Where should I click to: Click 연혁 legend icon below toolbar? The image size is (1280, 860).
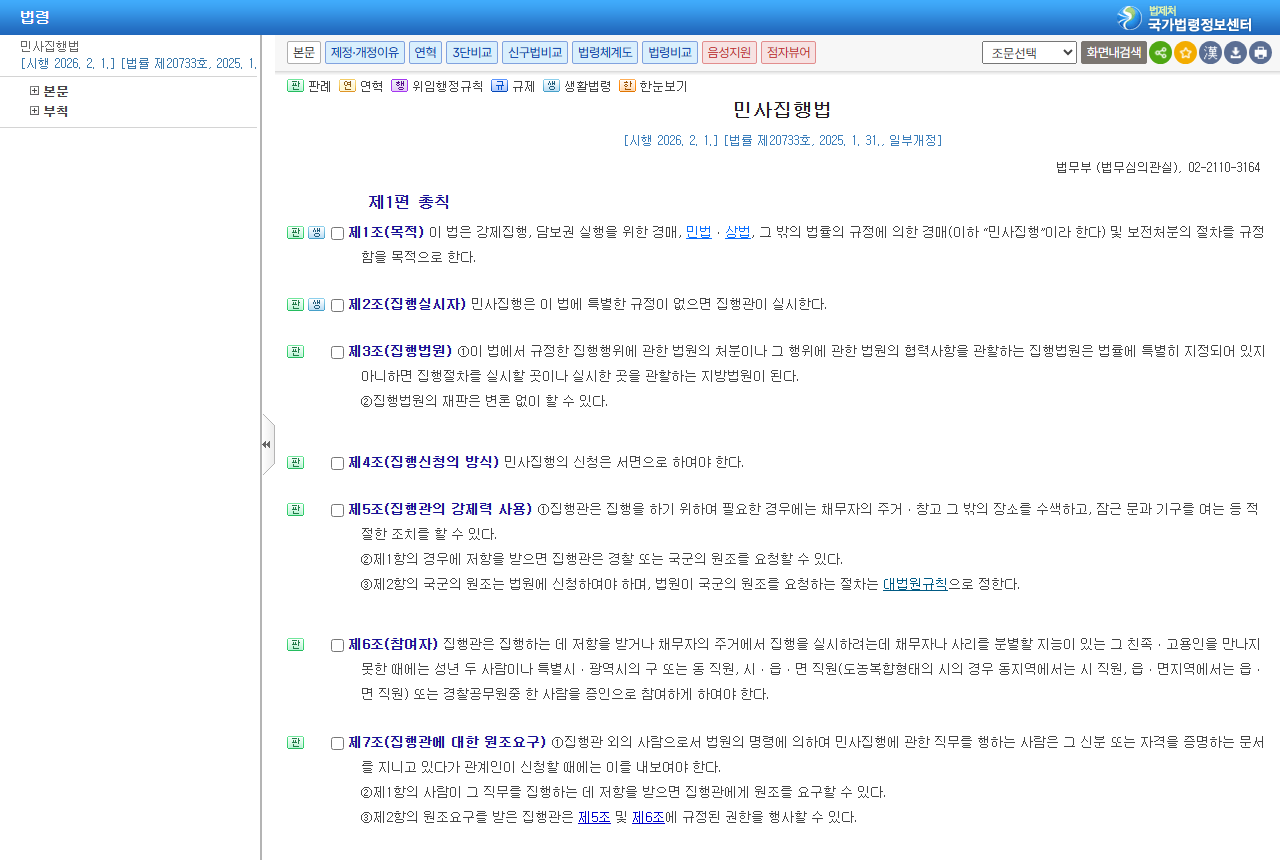[x=347, y=86]
